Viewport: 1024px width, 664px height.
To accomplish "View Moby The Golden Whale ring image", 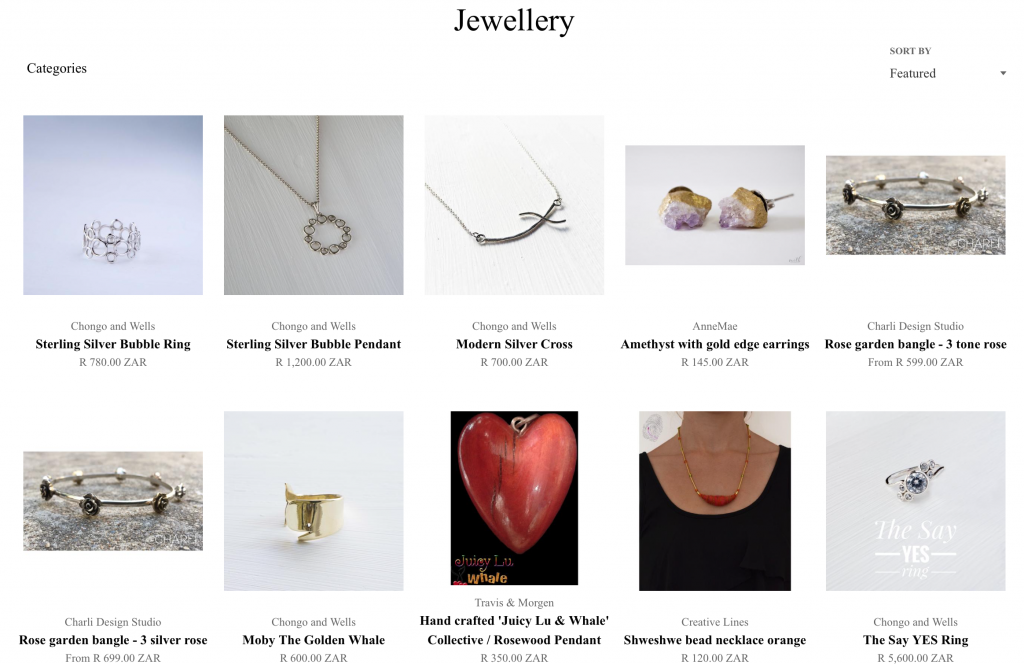I will 313,501.
